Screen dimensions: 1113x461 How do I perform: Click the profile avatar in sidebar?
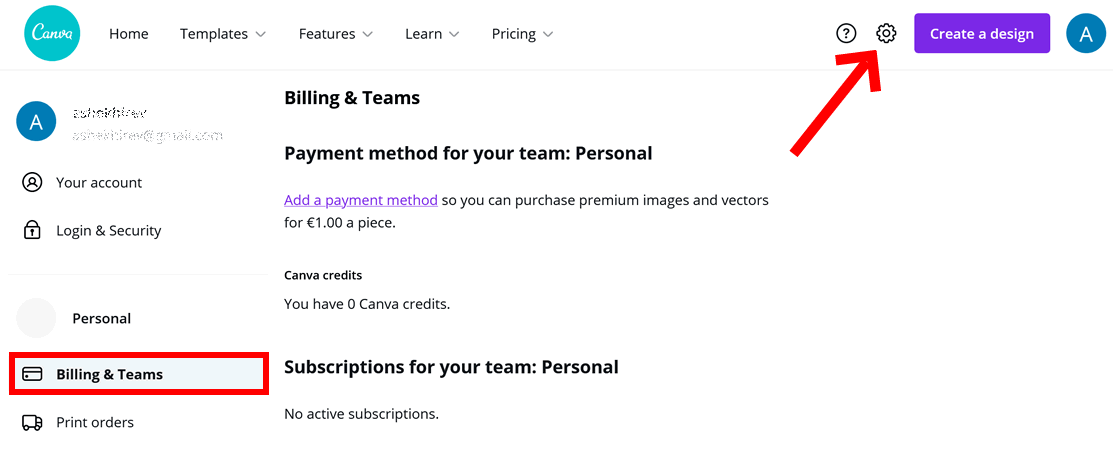coord(36,121)
